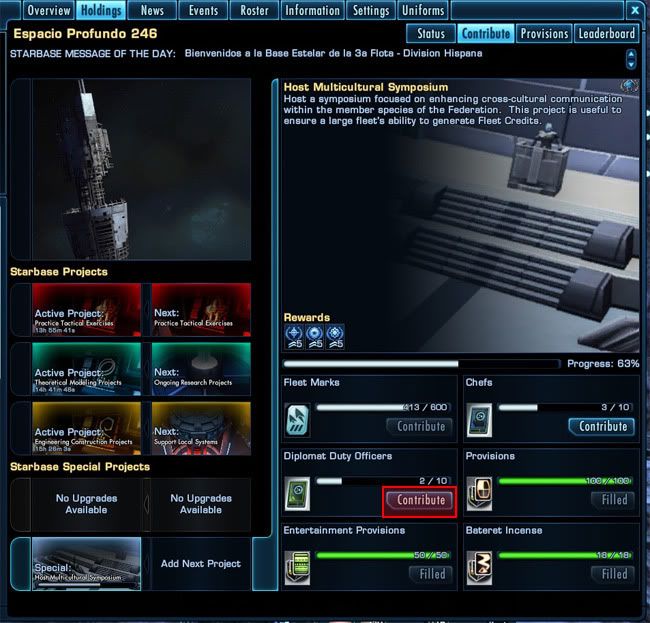Click the Chefs 3/10 progress bar
The width and height of the screenshot is (650, 623).
(565, 407)
